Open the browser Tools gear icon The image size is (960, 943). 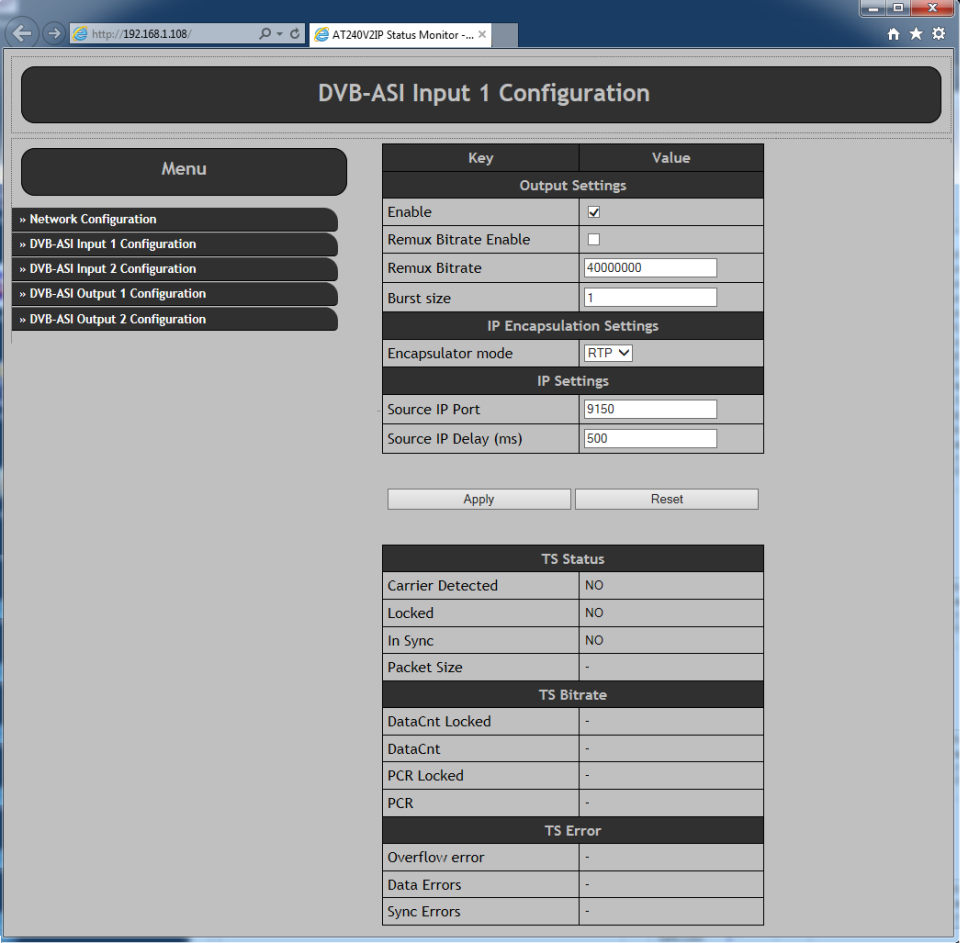coord(938,34)
